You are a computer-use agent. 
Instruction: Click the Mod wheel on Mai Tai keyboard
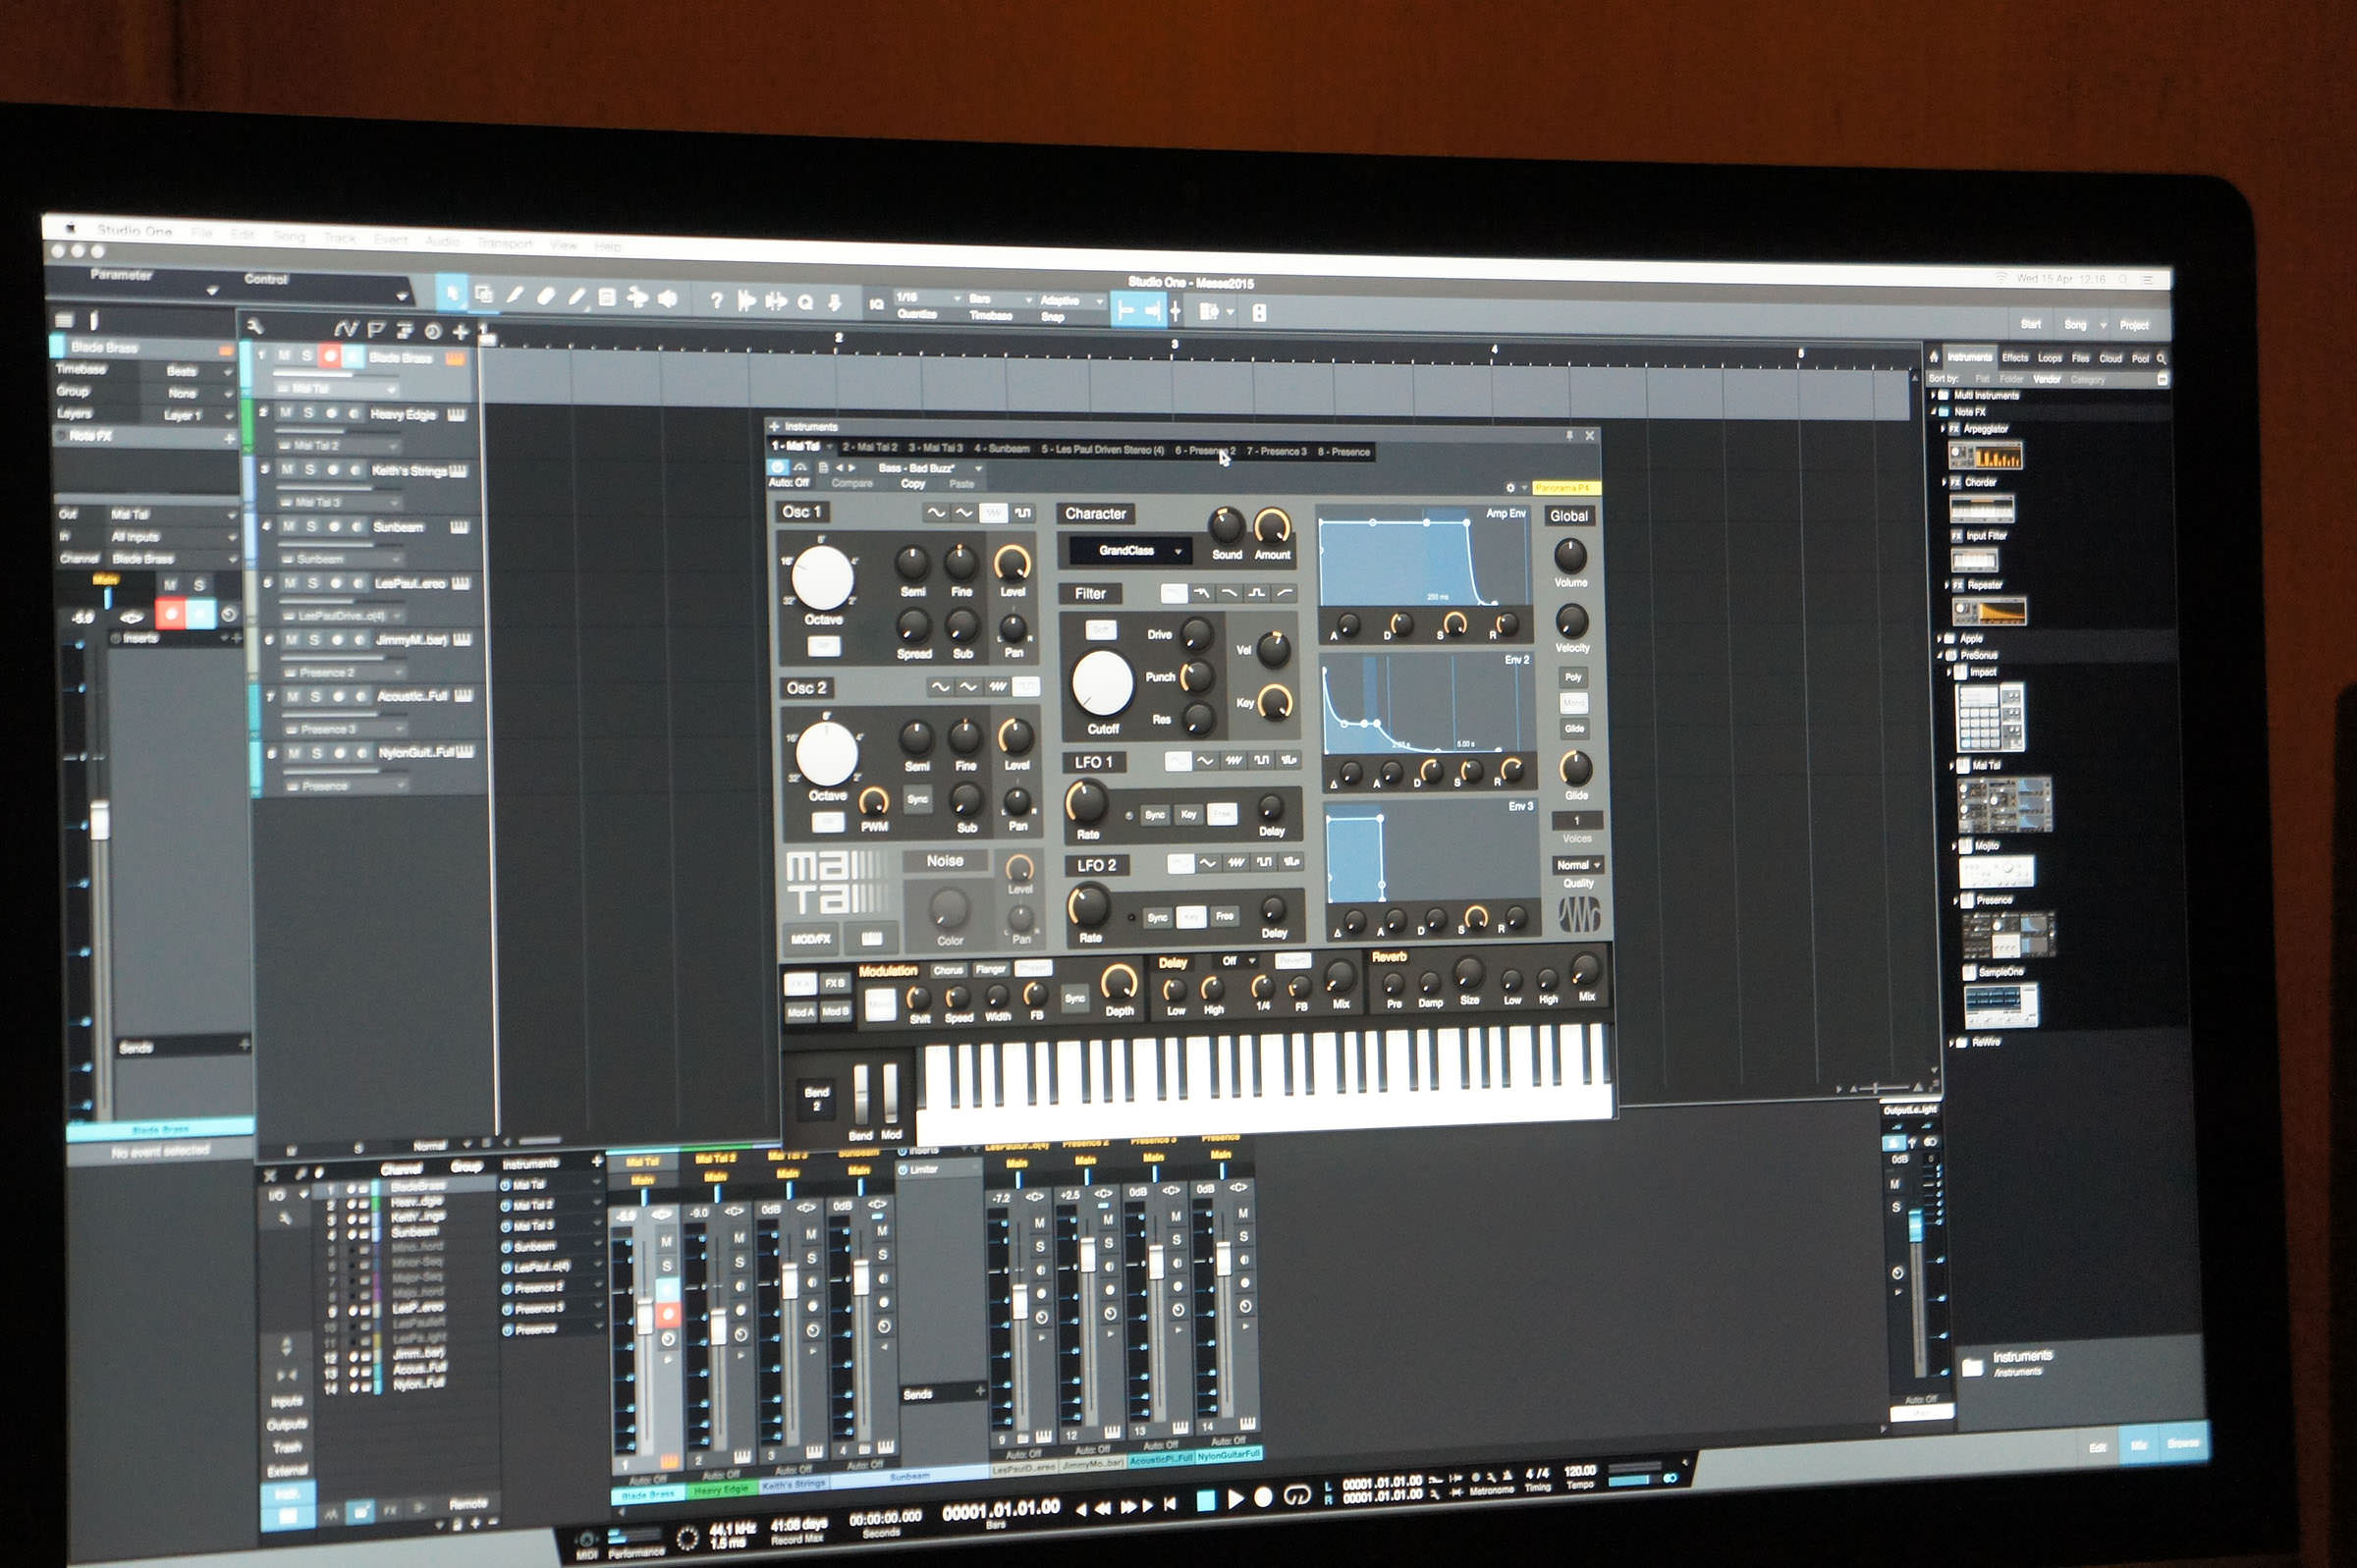click(890, 1094)
